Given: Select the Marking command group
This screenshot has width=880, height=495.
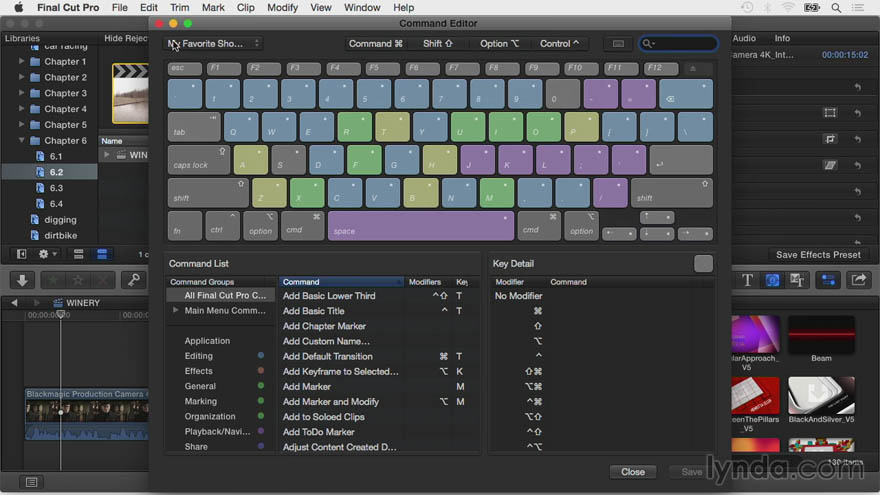Looking at the screenshot, I should (200, 401).
